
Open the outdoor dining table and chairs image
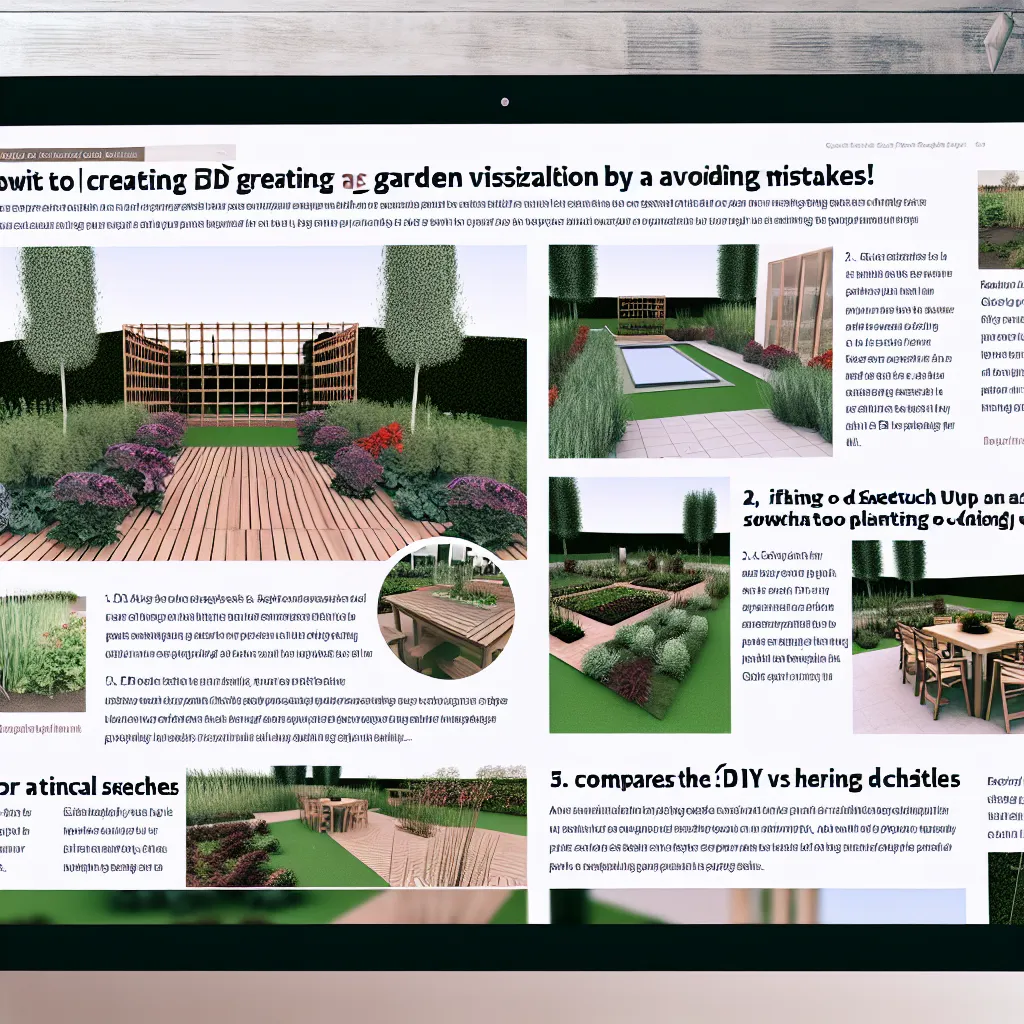coord(938,637)
